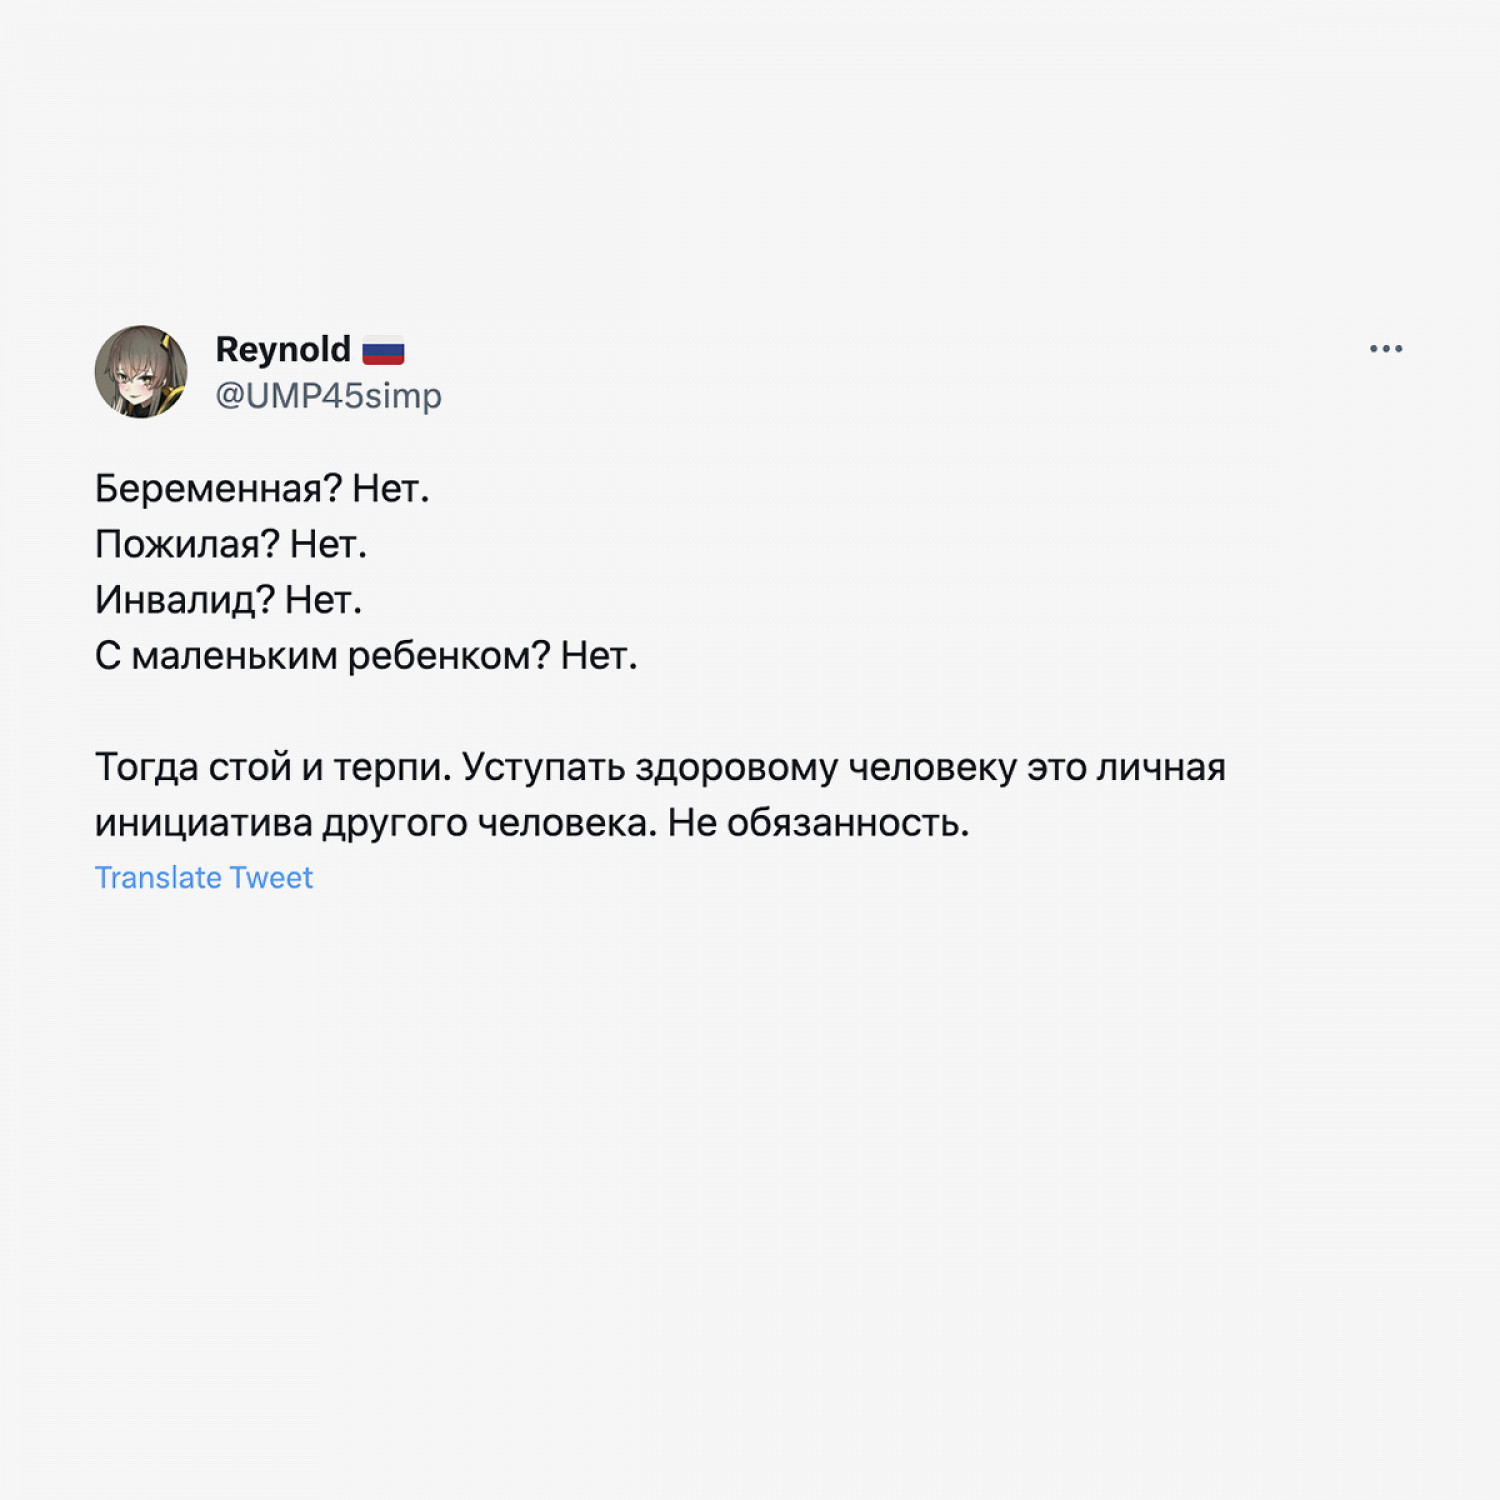Open the three-dot more options menu
This screenshot has height=1500, width=1500.
[x=1385, y=349]
